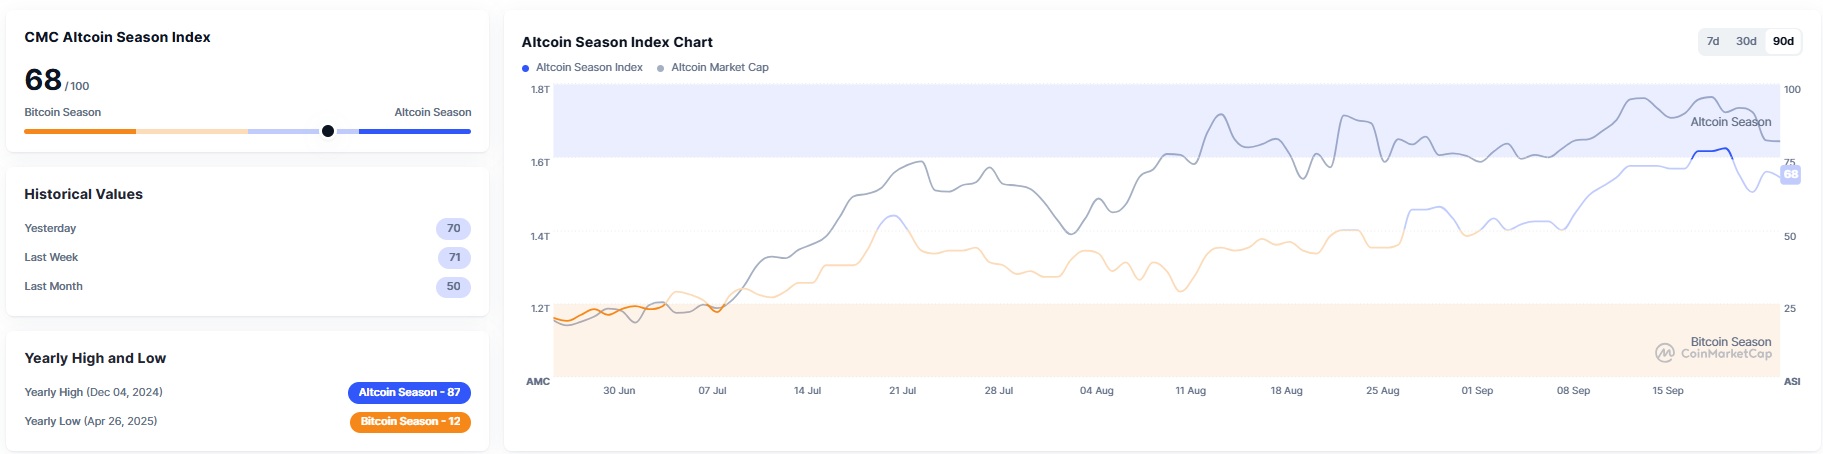Click the ASI axis label

[x=1792, y=381]
